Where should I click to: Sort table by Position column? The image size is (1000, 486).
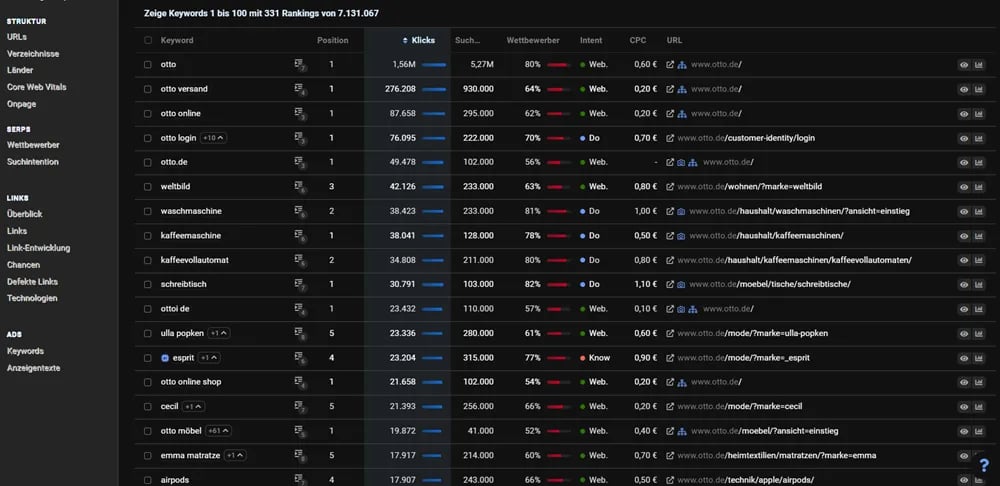(x=332, y=40)
